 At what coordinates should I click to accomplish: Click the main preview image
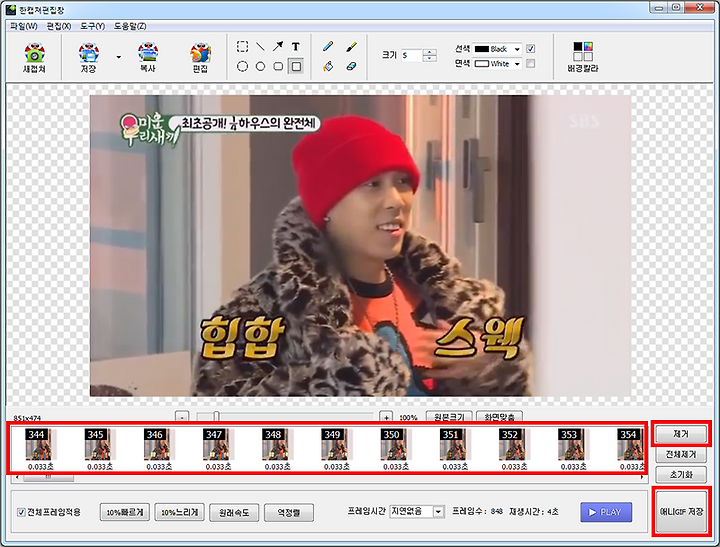point(360,246)
